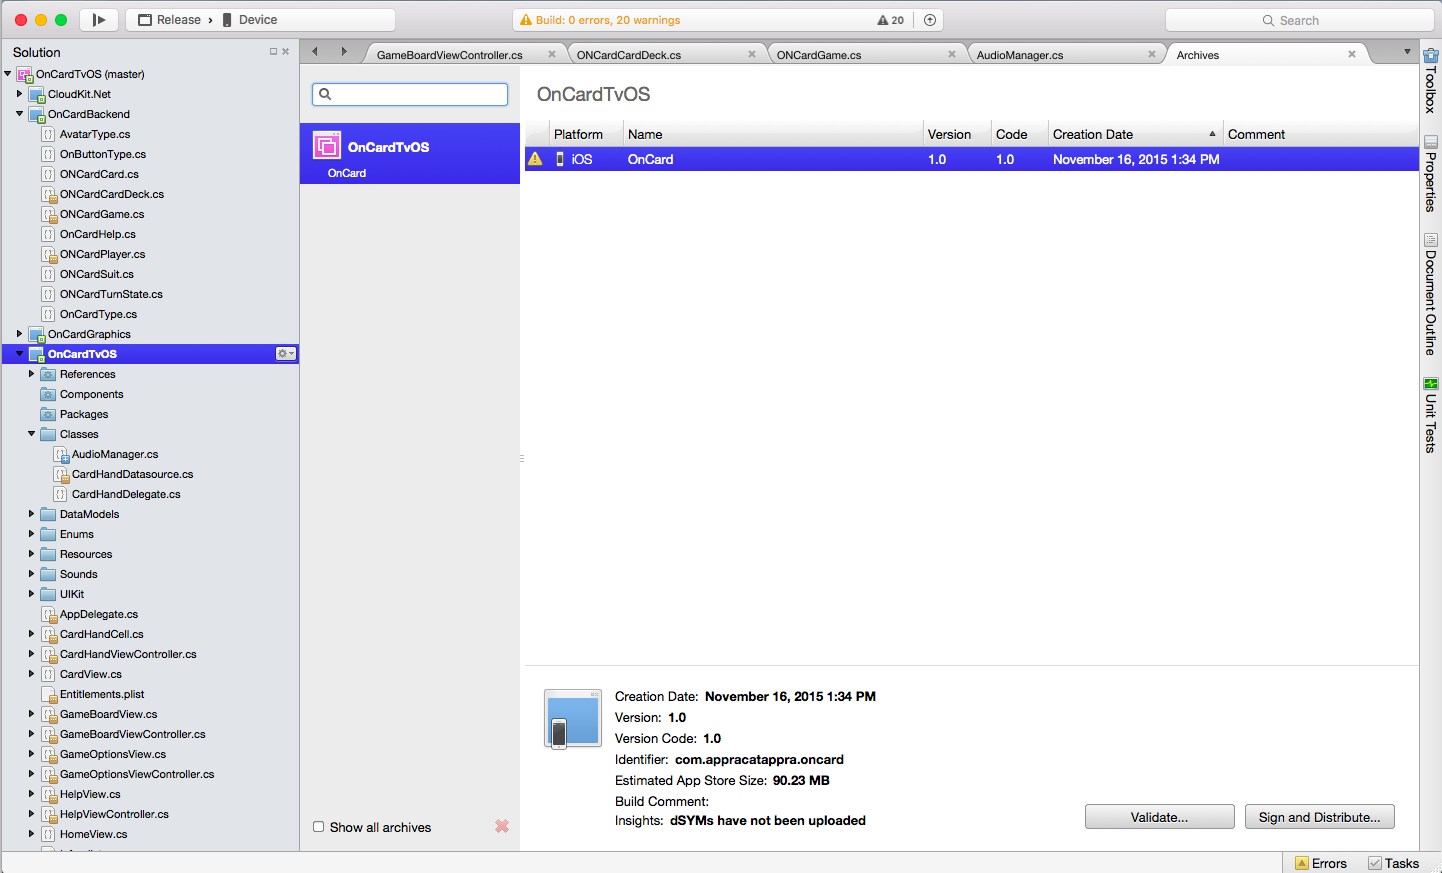The height and width of the screenshot is (873, 1442).
Task: Select the Packages folder
Action: (x=84, y=414)
